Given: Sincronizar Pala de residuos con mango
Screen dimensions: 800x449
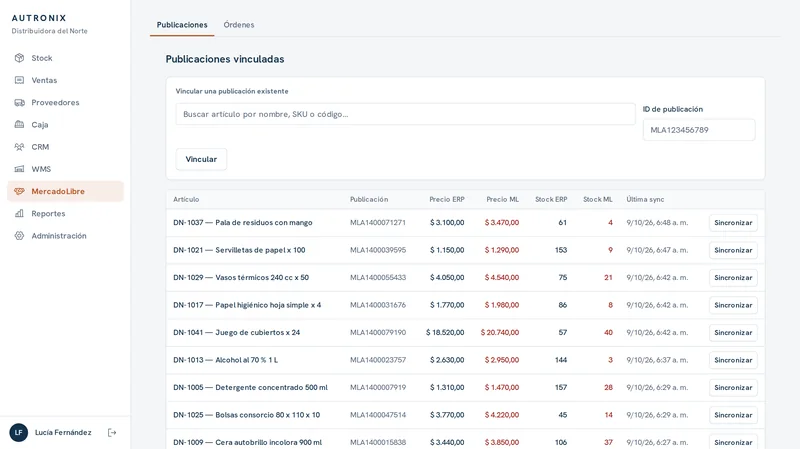Looking at the screenshot, I should tap(733, 223).
